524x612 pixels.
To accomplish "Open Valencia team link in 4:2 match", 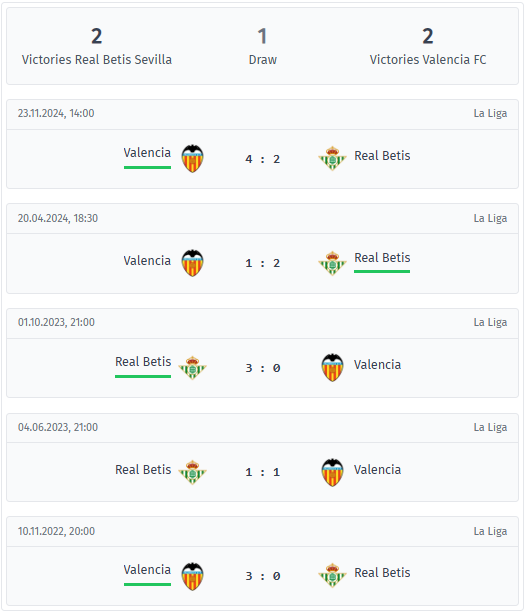I will click(147, 153).
